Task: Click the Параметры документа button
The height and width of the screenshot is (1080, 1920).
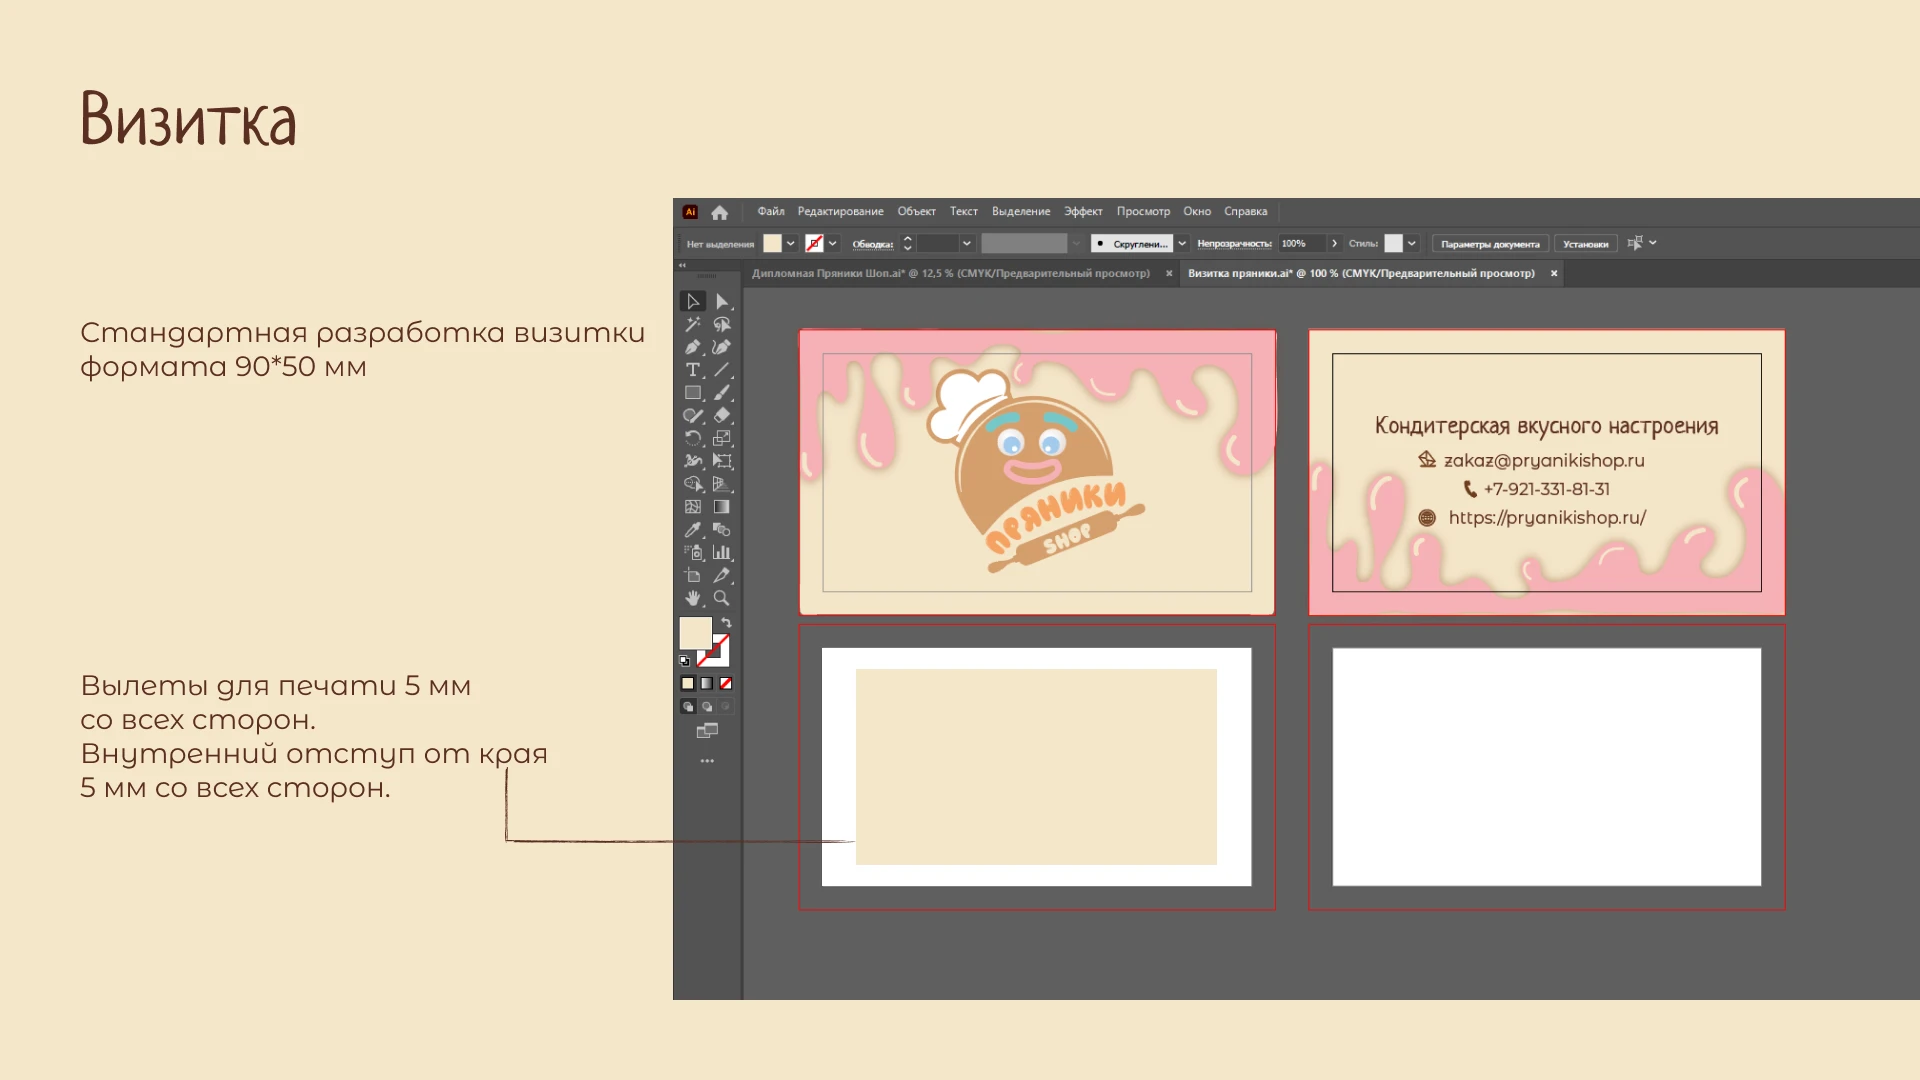Action: coord(1489,243)
